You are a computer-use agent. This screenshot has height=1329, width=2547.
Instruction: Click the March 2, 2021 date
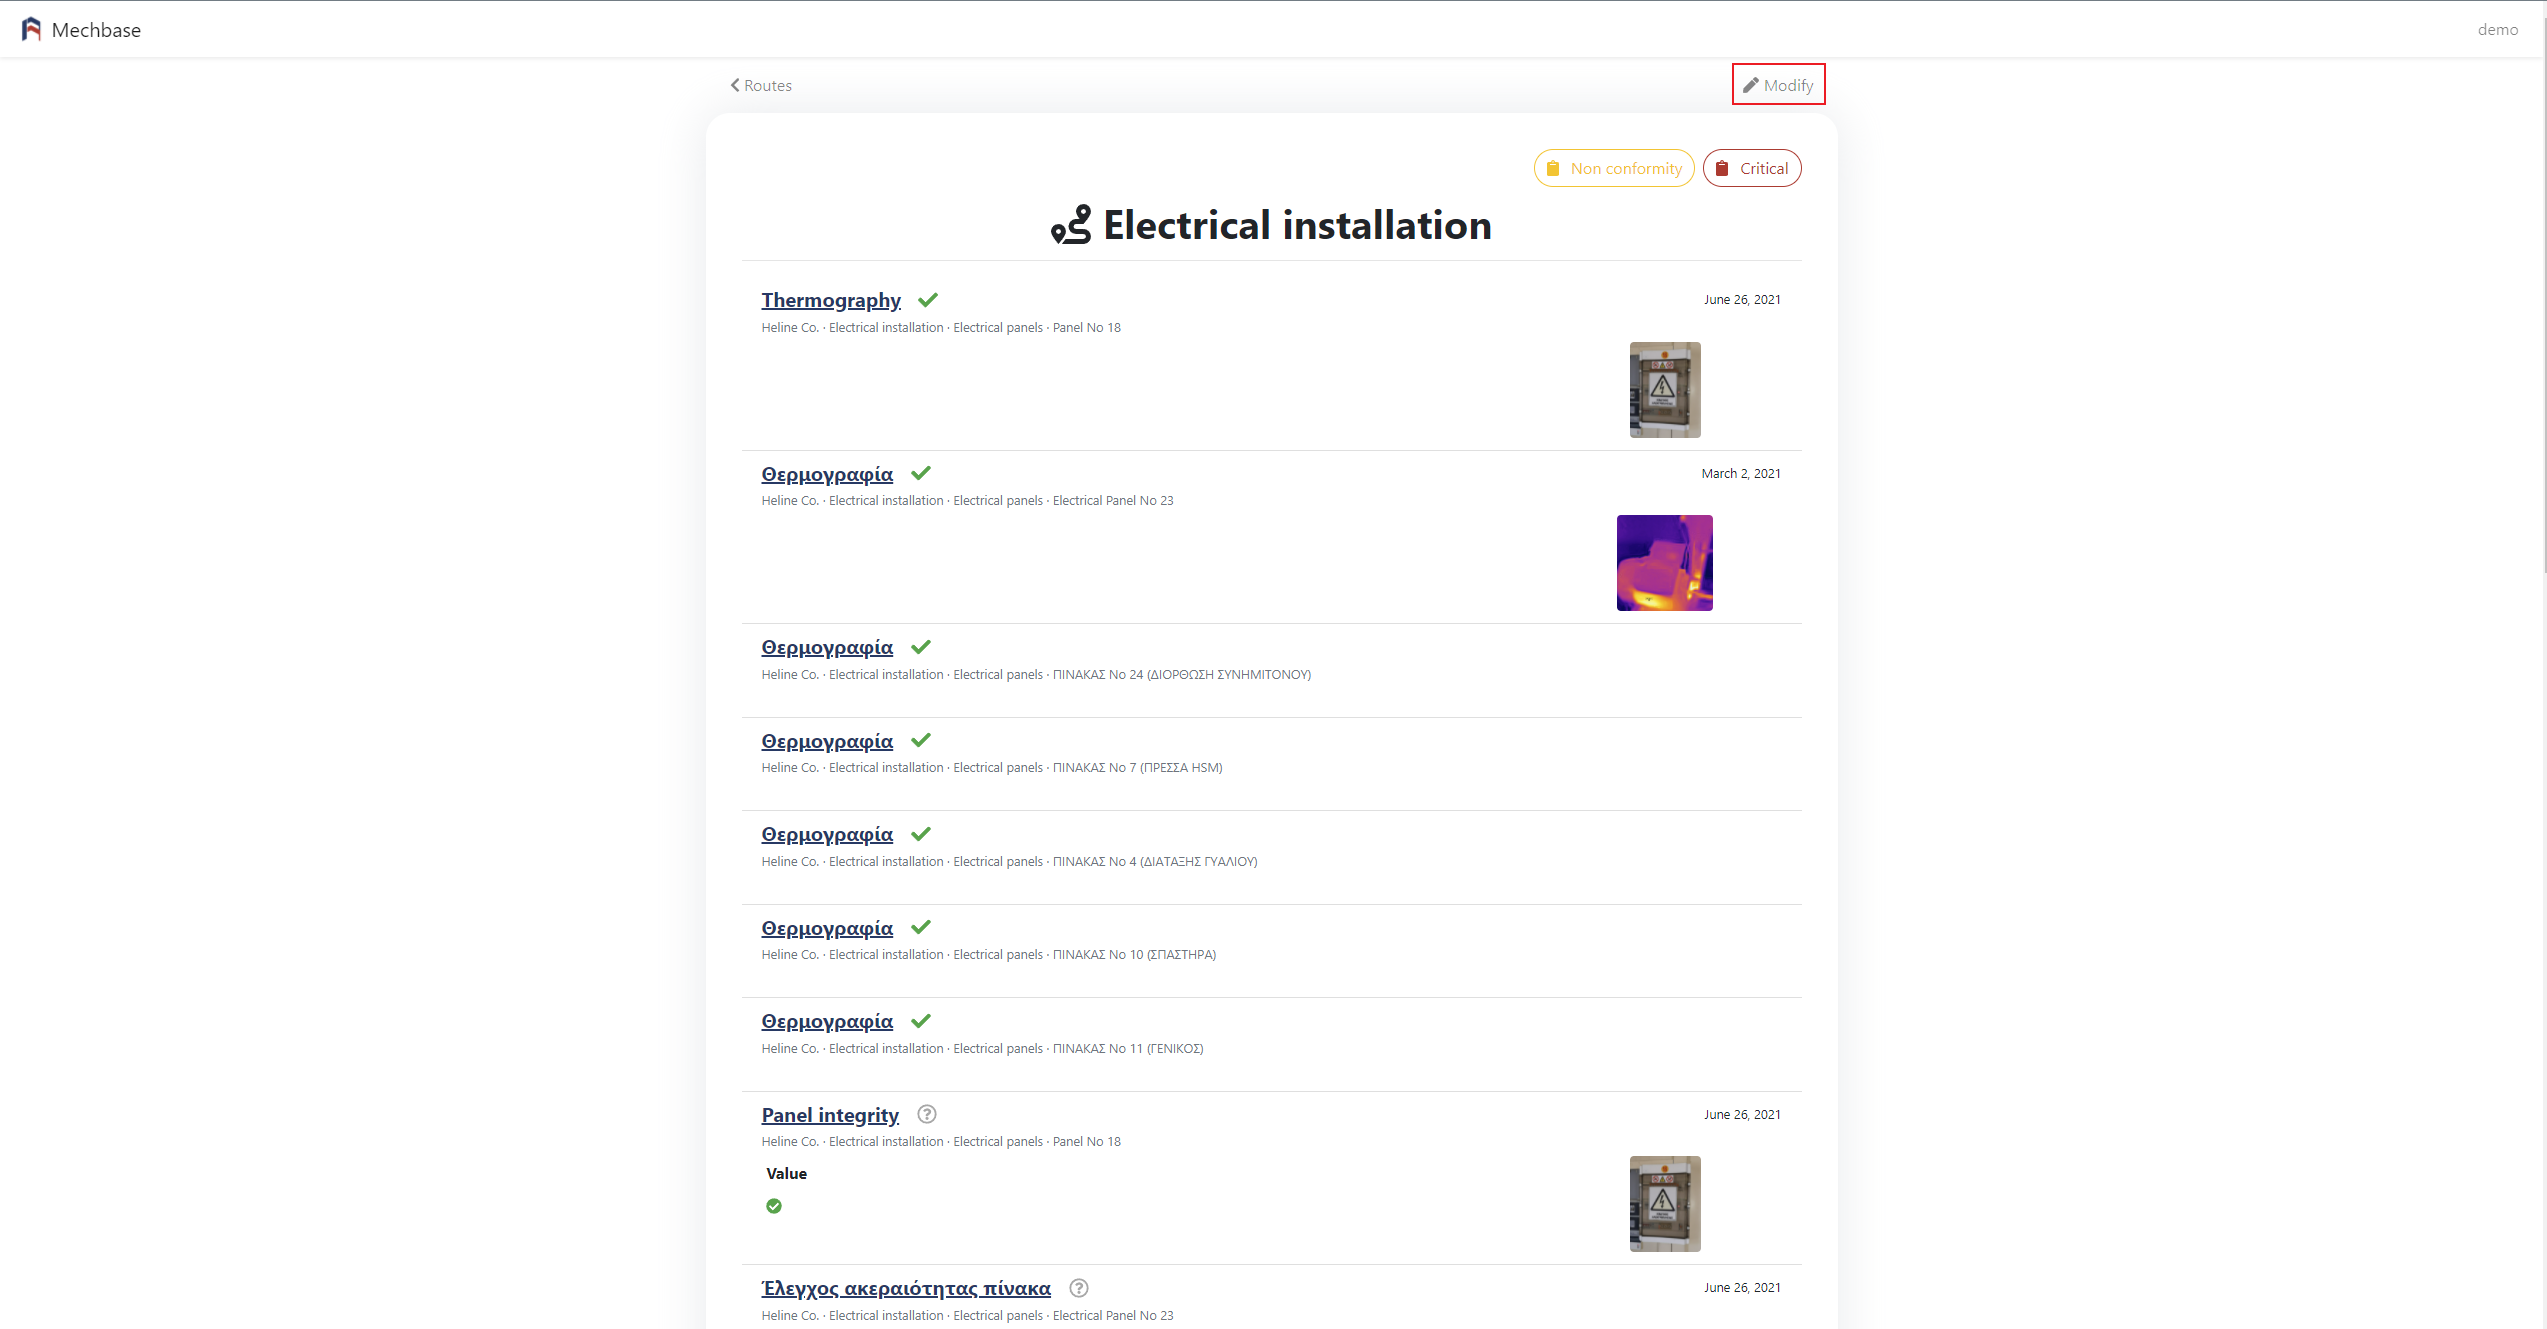[1741, 474]
